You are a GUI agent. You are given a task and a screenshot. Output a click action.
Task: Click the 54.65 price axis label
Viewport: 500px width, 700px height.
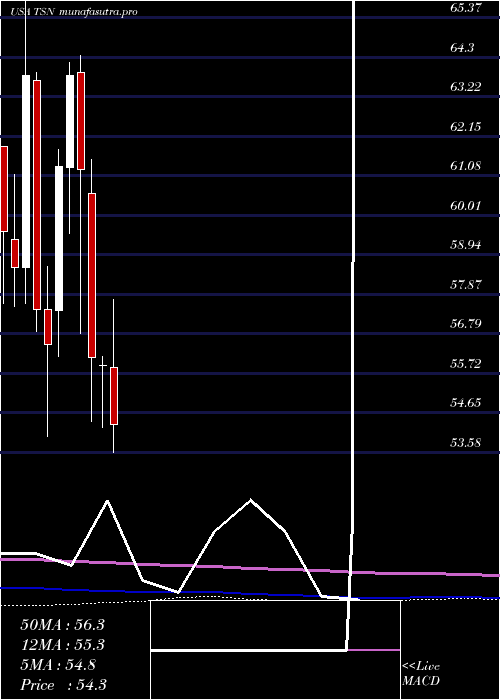point(466,403)
